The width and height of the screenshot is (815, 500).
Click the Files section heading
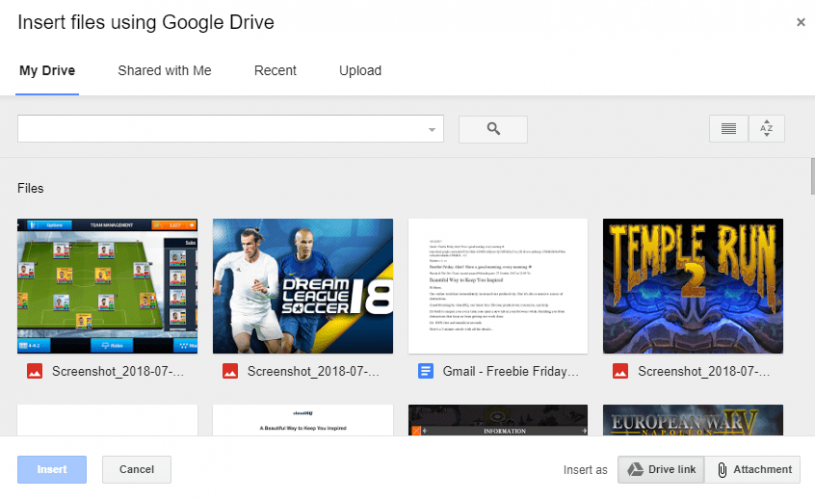click(x=30, y=188)
